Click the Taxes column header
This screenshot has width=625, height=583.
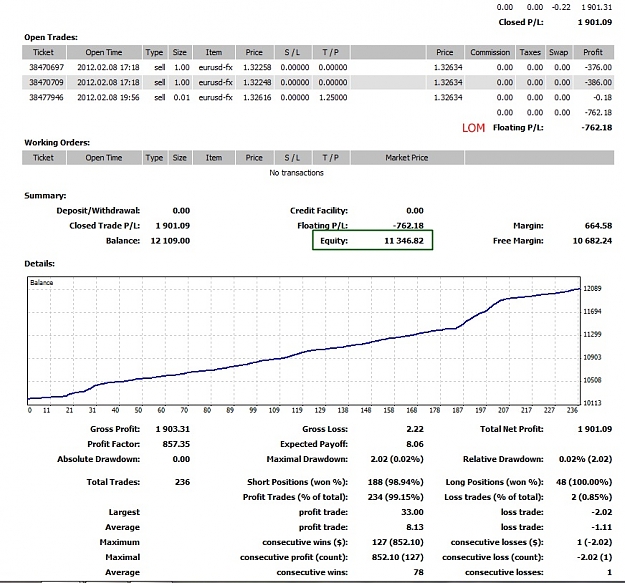[x=530, y=52]
